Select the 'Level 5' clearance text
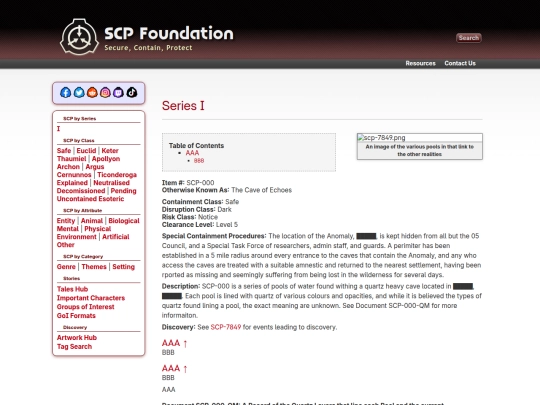540x405 pixels. click(227, 225)
